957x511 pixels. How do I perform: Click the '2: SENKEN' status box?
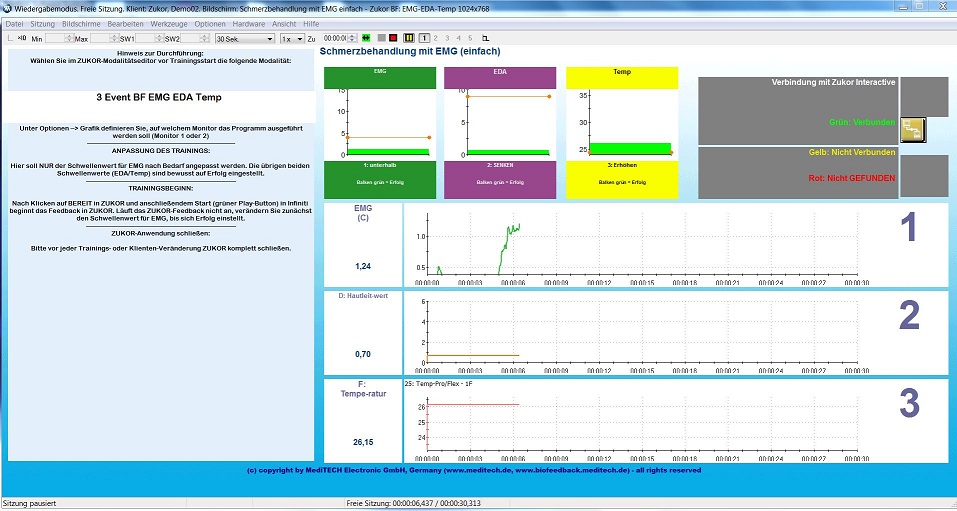(500, 179)
